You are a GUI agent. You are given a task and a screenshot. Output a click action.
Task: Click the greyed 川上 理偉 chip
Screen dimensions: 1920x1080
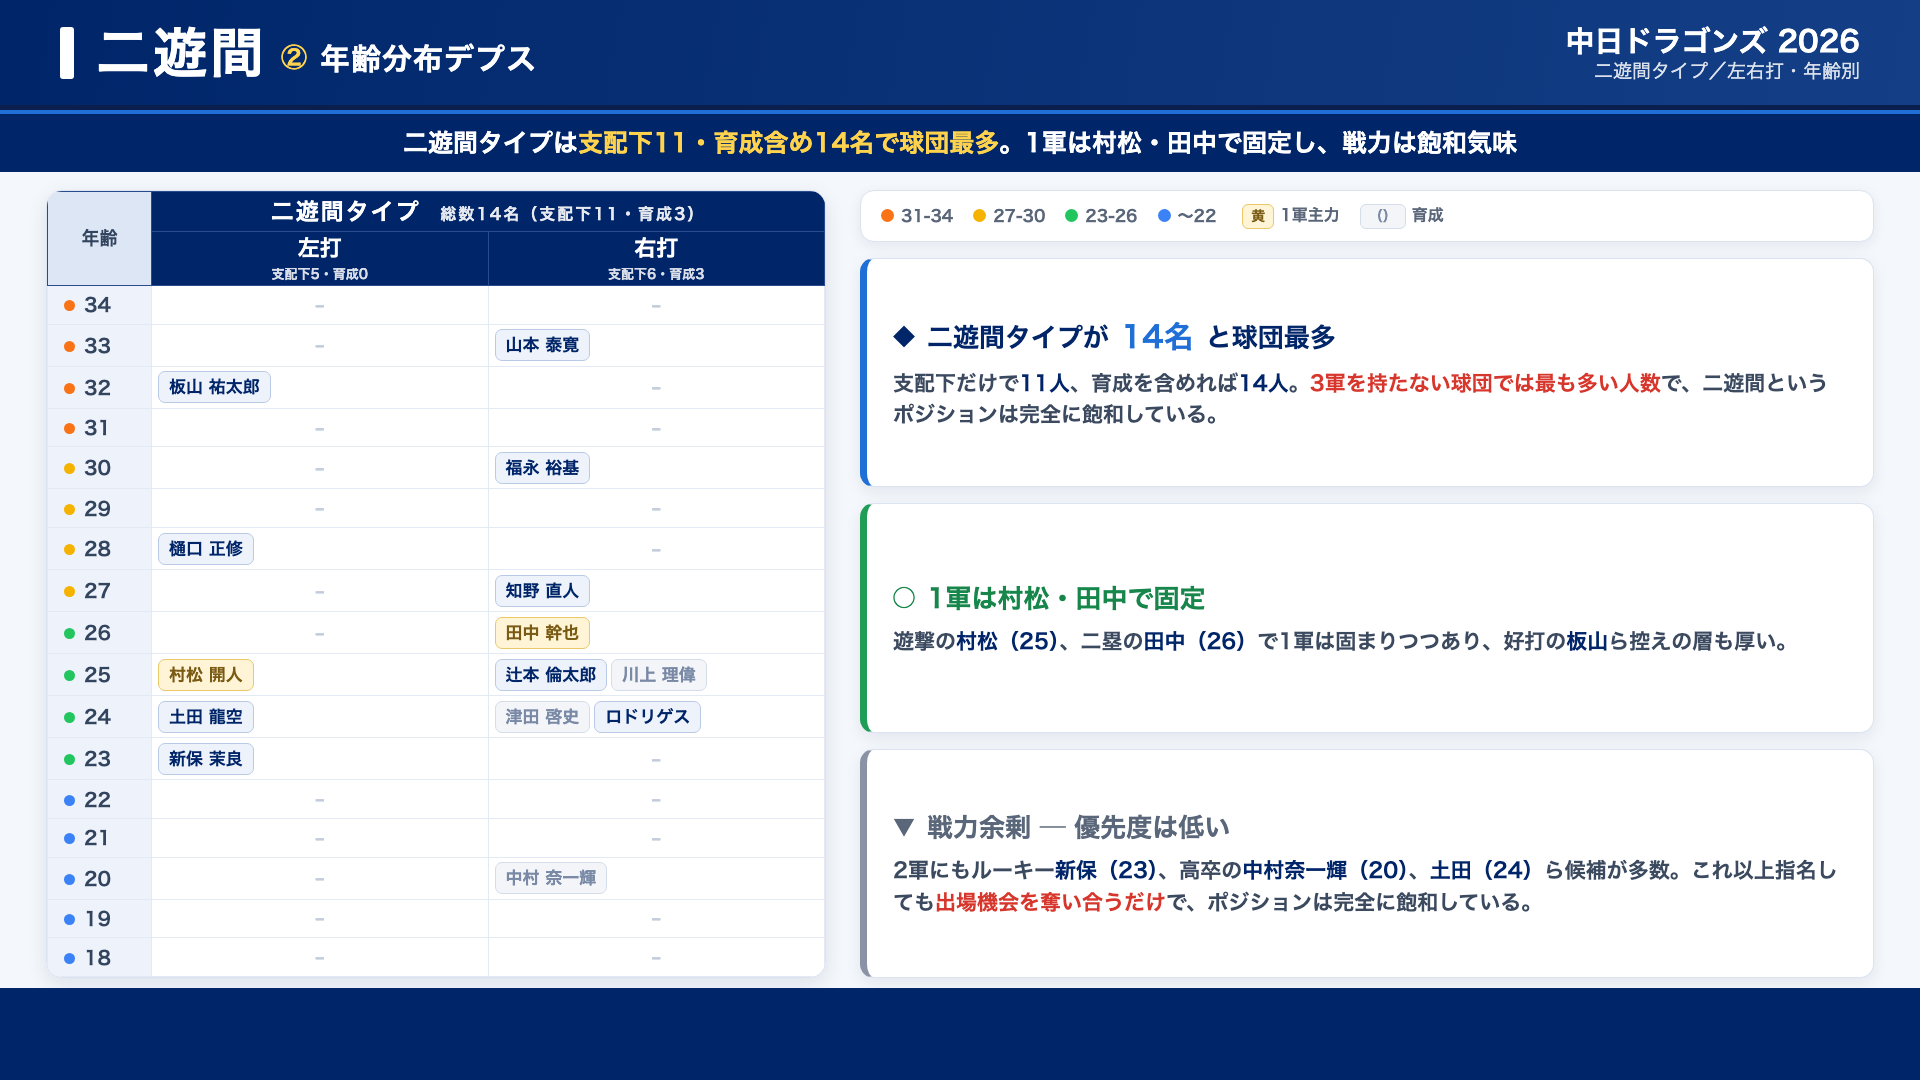point(659,675)
